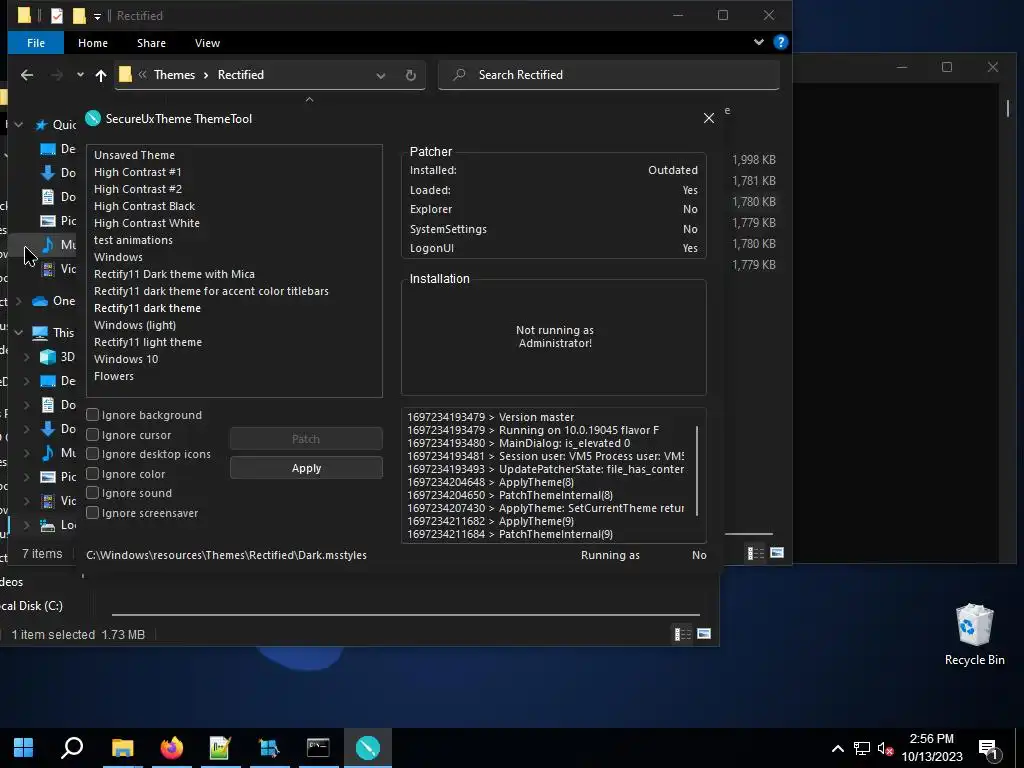Select test animations theme entry

click(x=133, y=240)
